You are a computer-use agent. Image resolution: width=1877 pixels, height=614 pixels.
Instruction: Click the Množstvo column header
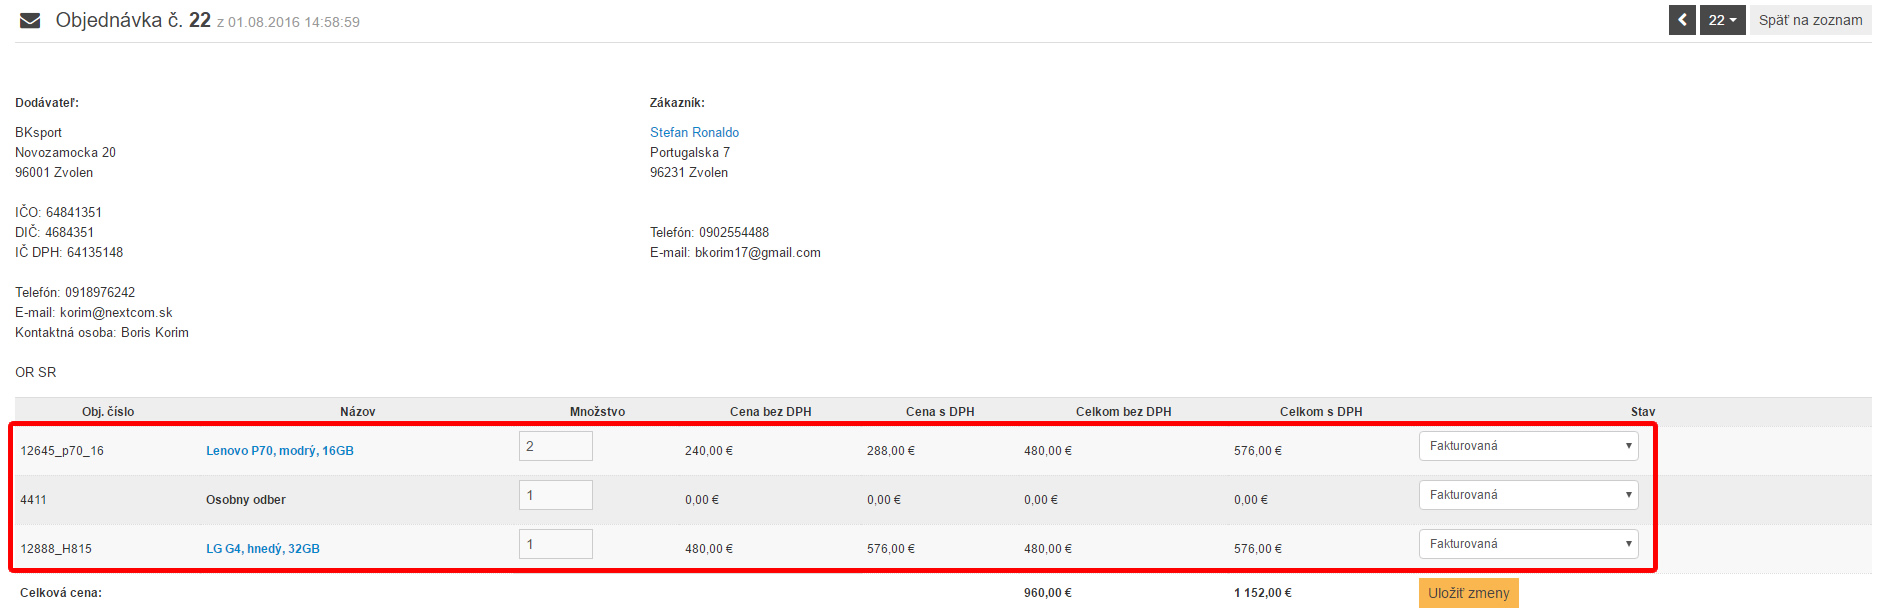pyautogui.click(x=597, y=412)
